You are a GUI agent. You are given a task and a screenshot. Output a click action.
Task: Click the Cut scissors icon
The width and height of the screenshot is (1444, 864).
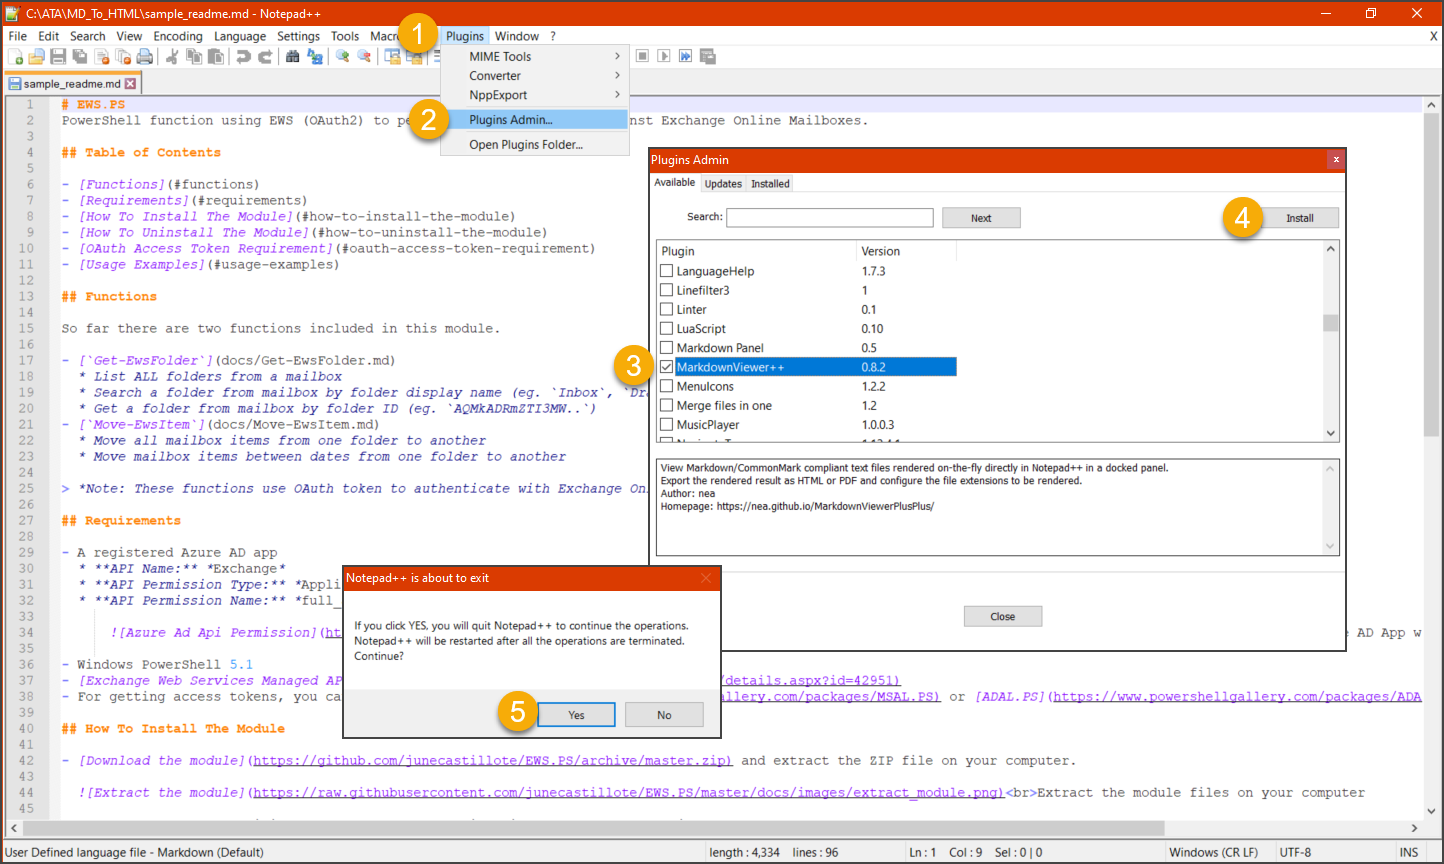171,56
